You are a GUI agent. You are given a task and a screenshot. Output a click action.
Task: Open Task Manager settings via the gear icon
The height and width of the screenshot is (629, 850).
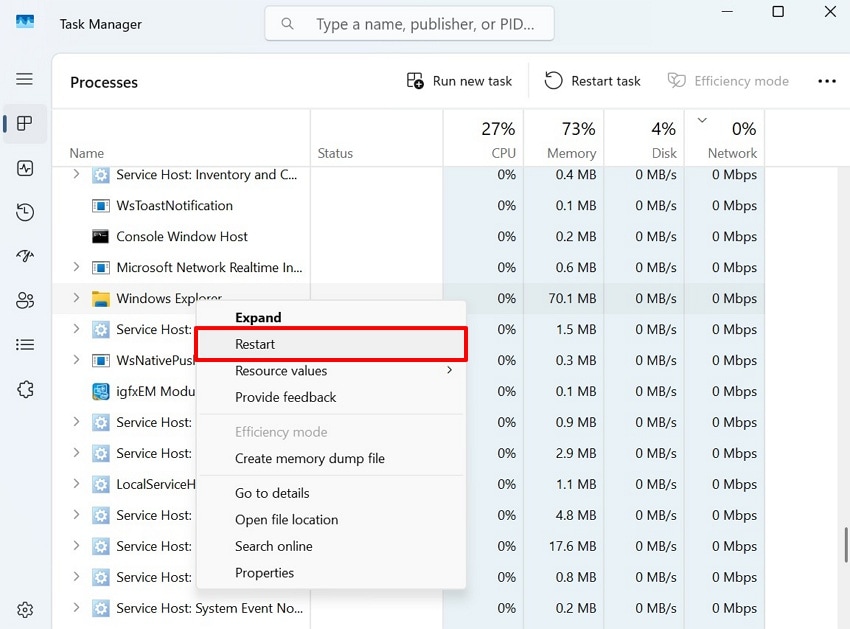pyautogui.click(x=25, y=609)
